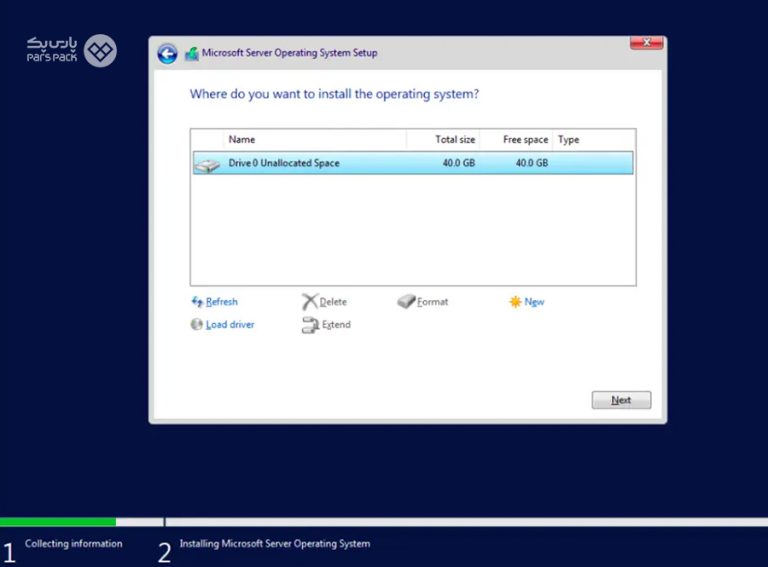Image resolution: width=768 pixels, height=567 pixels.
Task: Click the Pars Pack logo
Action: [x=72, y=50]
